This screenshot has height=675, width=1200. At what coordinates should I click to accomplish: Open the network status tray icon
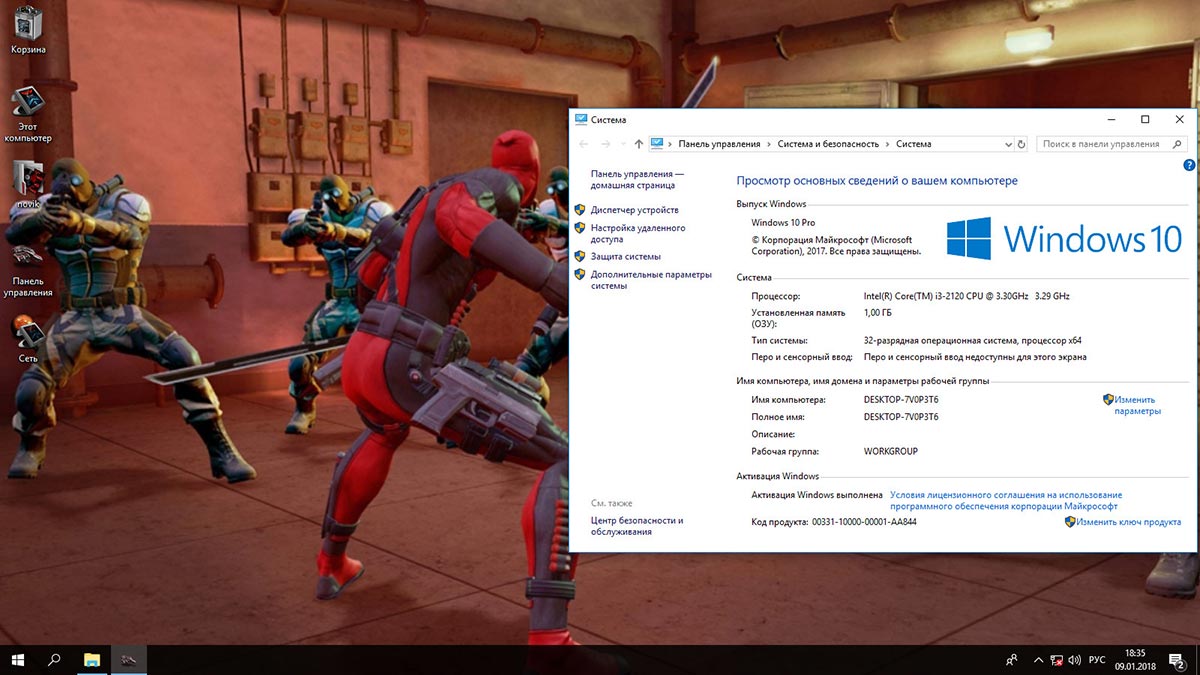[1056, 660]
